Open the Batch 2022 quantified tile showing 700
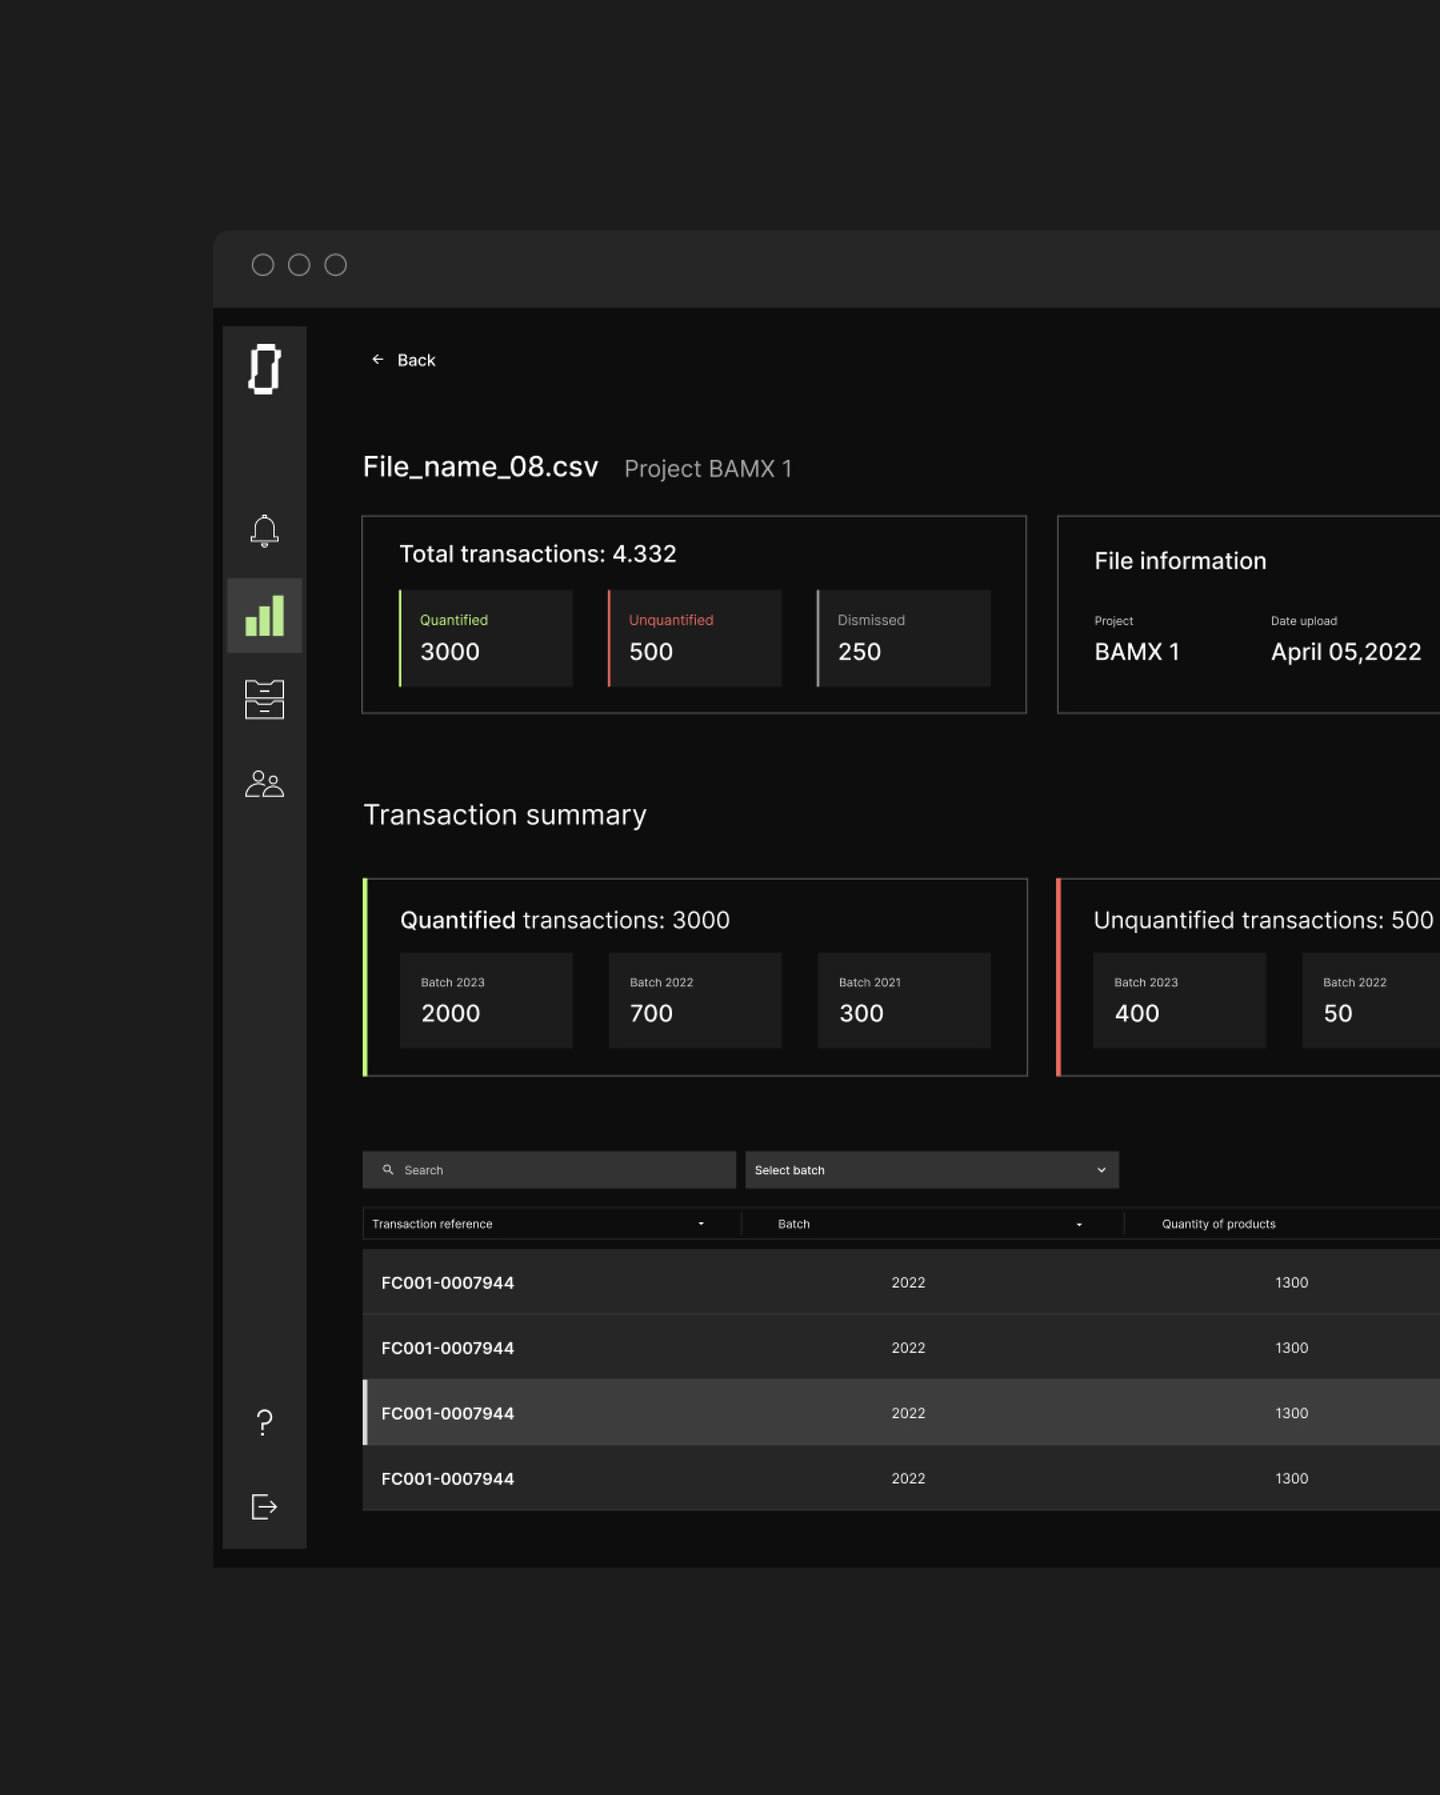The height and width of the screenshot is (1795, 1440). pos(695,1000)
